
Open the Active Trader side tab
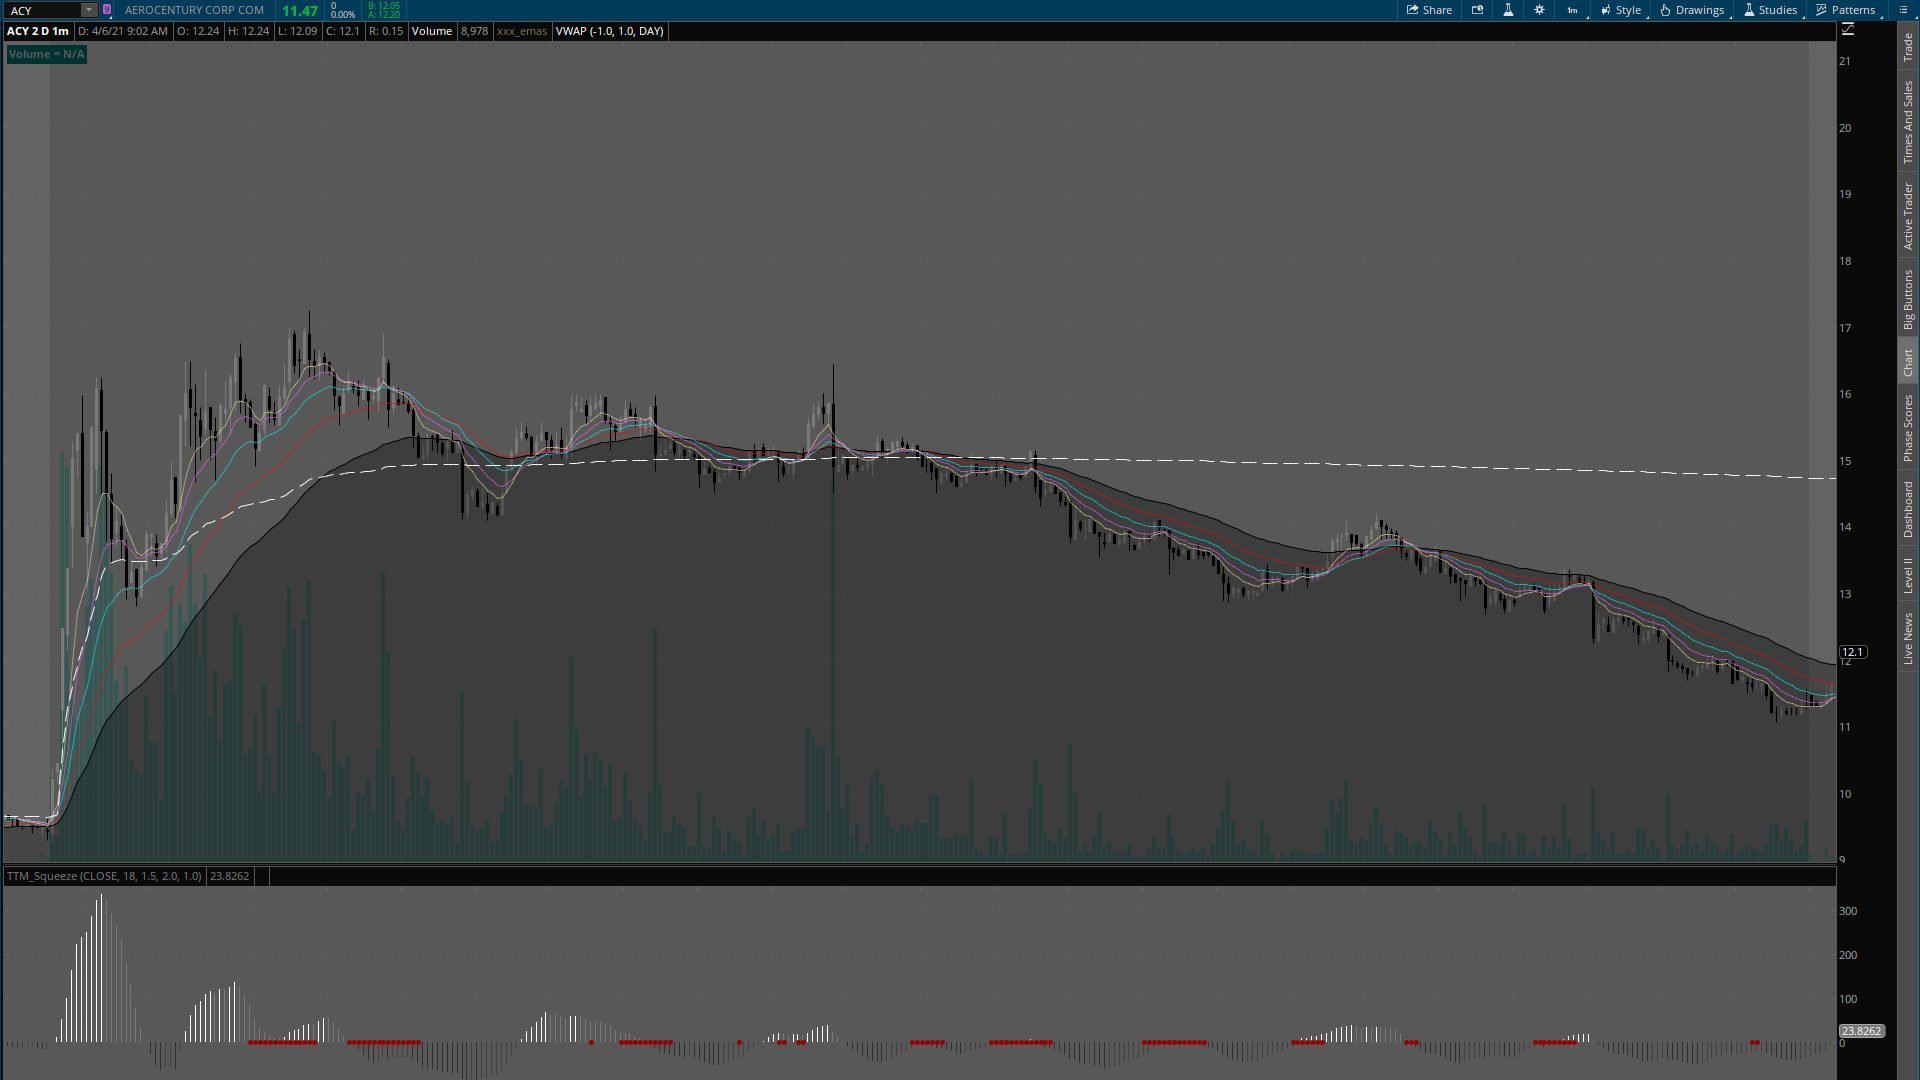pos(1908,216)
